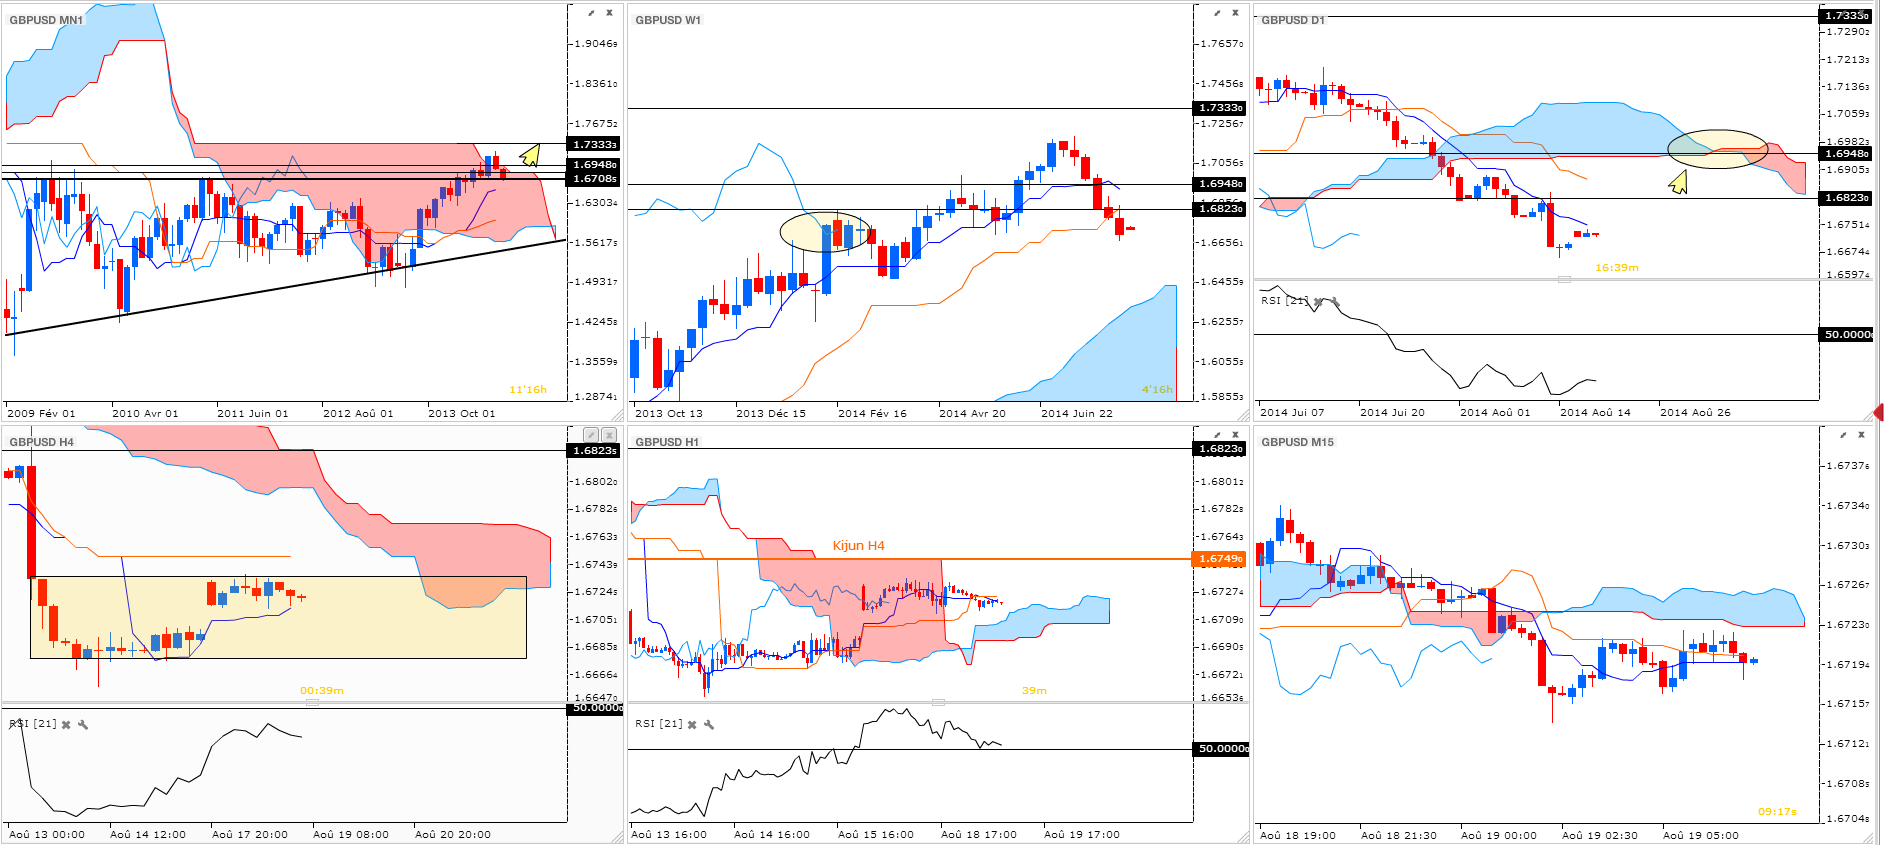Click the corner resize grip of the H4 chart
1884x845 pixels.
pos(617,837)
